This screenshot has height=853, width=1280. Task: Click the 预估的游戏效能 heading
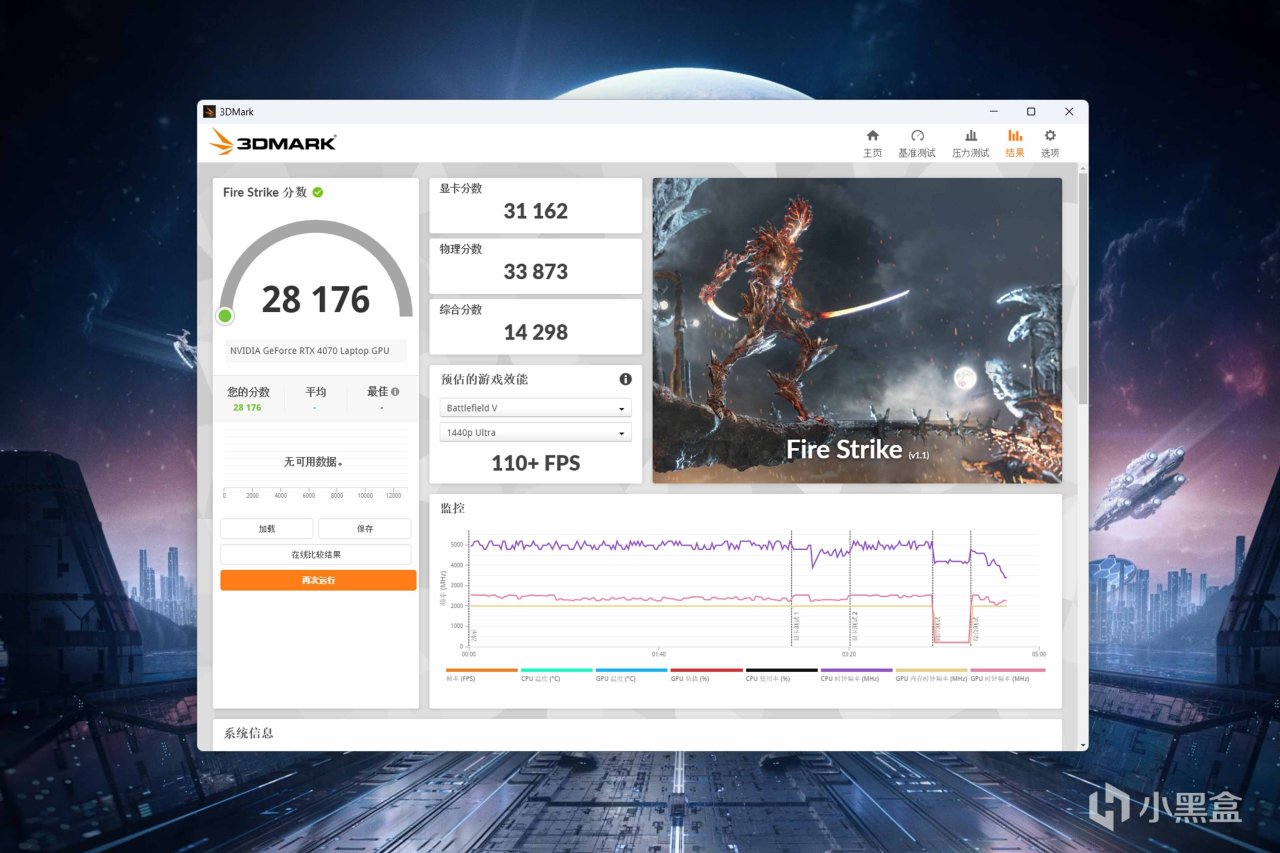pos(484,379)
